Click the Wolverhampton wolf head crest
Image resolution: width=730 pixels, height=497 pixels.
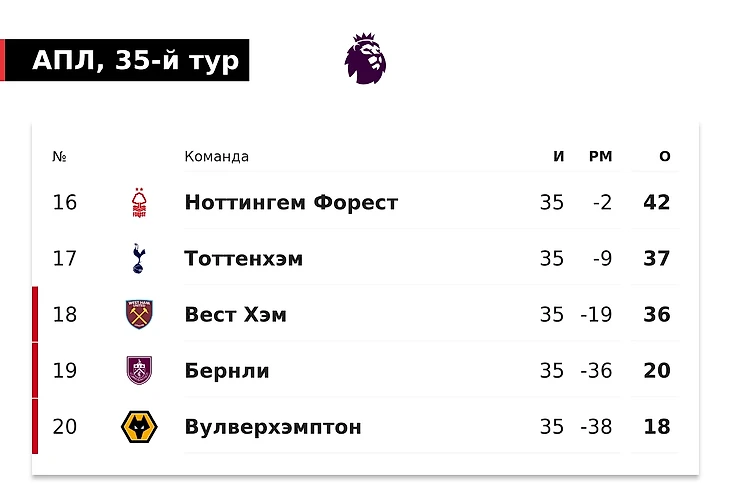coord(139,427)
